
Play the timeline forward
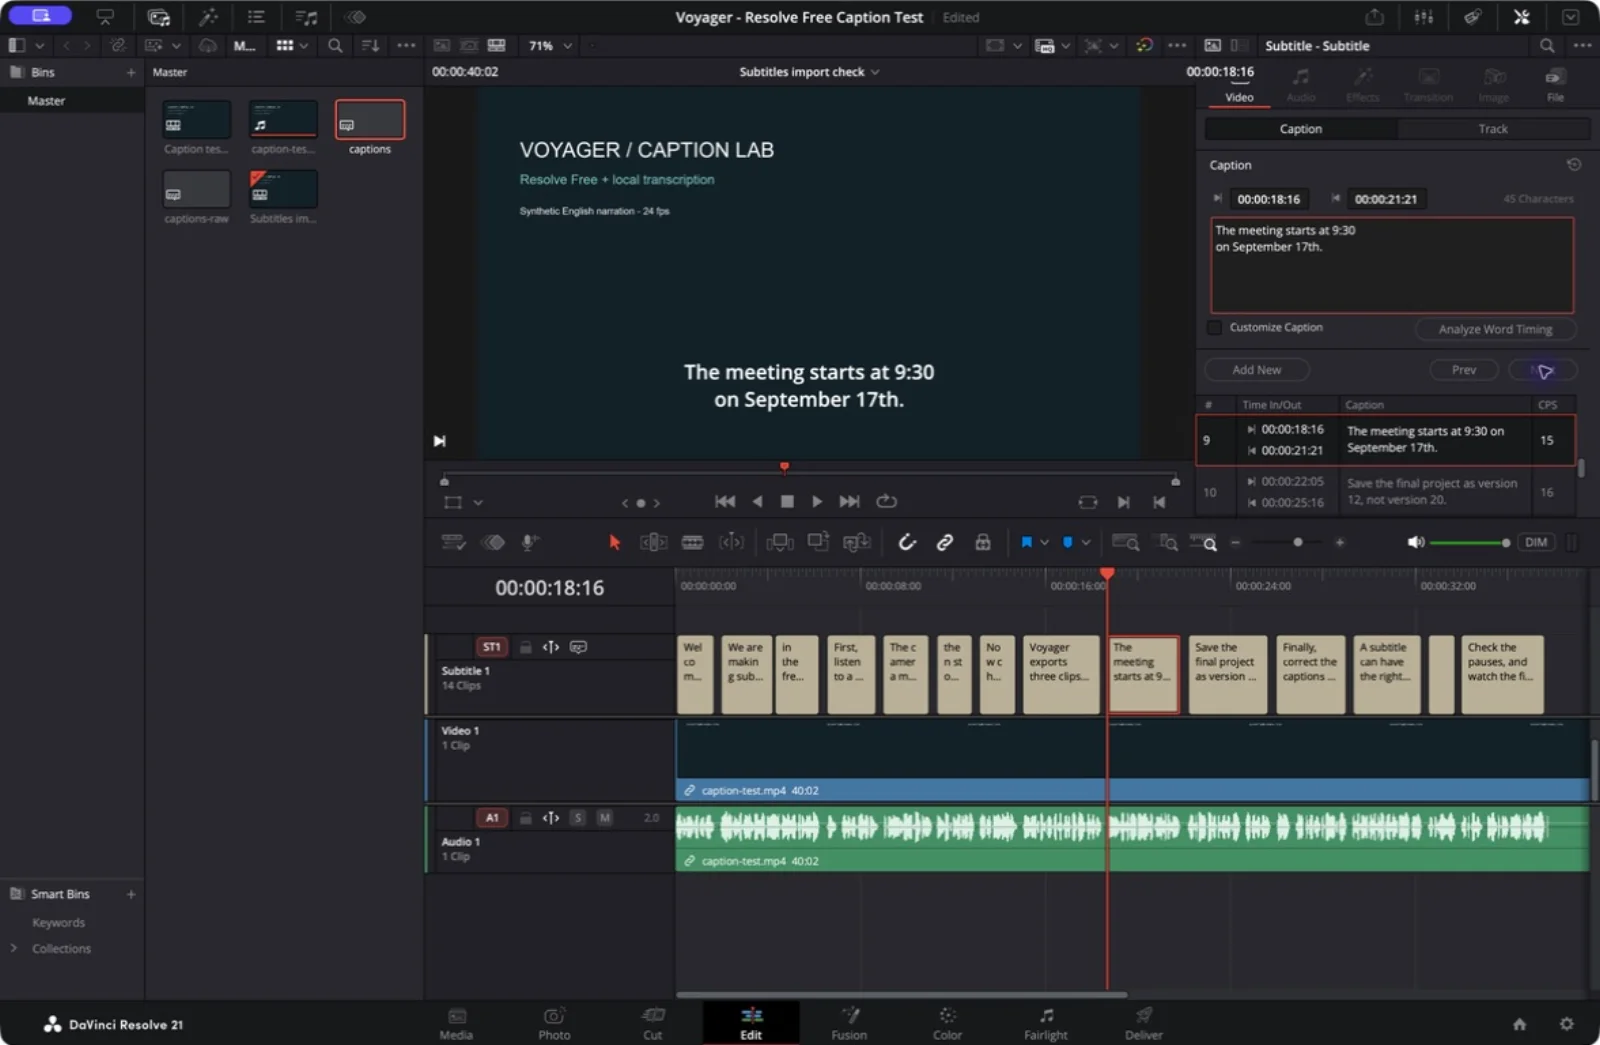pyautogui.click(x=817, y=501)
